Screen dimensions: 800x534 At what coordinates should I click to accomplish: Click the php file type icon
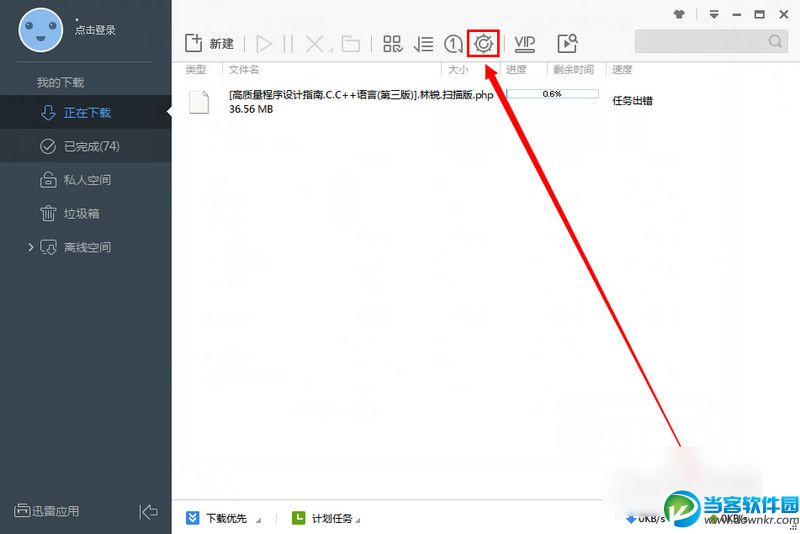[199, 101]
